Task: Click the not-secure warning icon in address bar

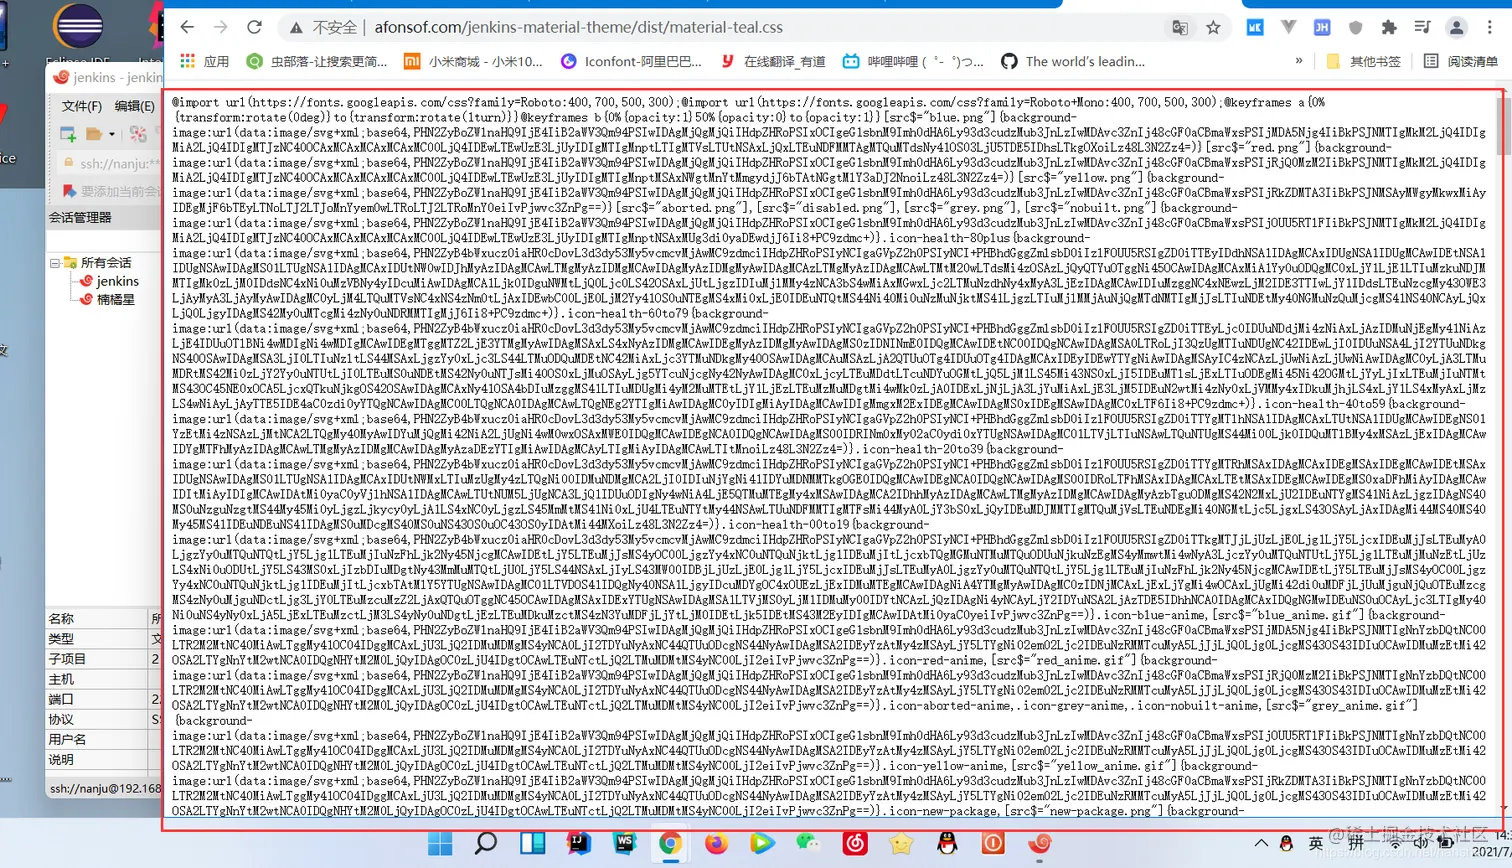Action: point(296,27)
